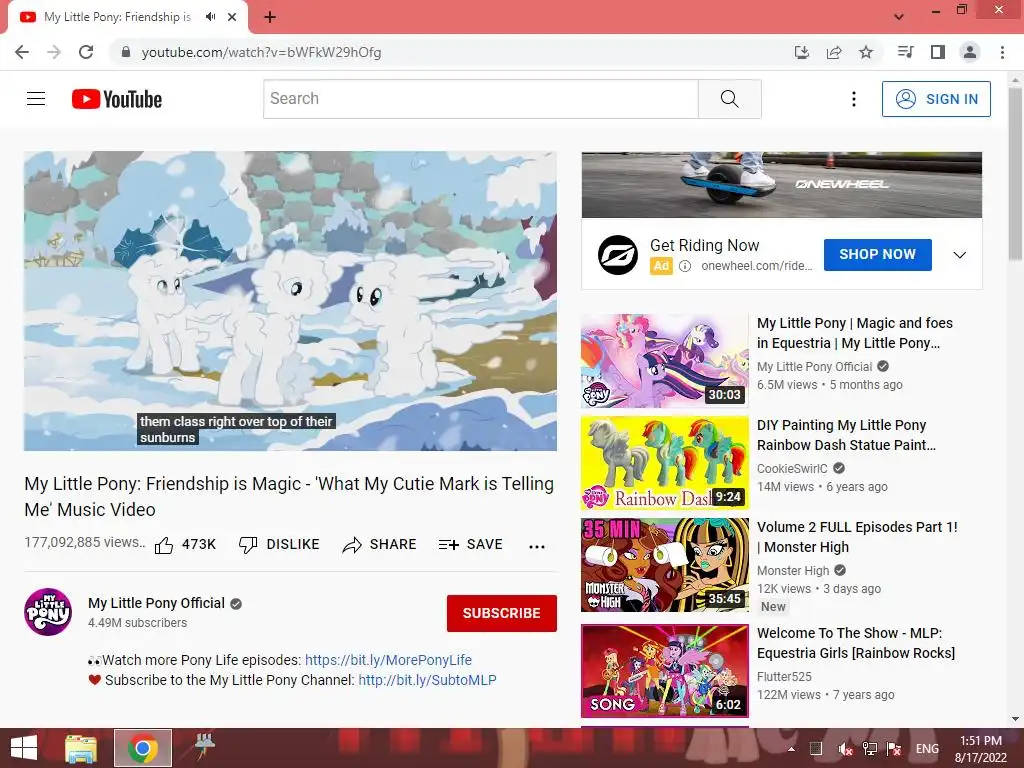Open DIY Painting Rainbow Dash video title
Image resolution: width=1024 pixels, height=768 pixels.
coord(846,435)
